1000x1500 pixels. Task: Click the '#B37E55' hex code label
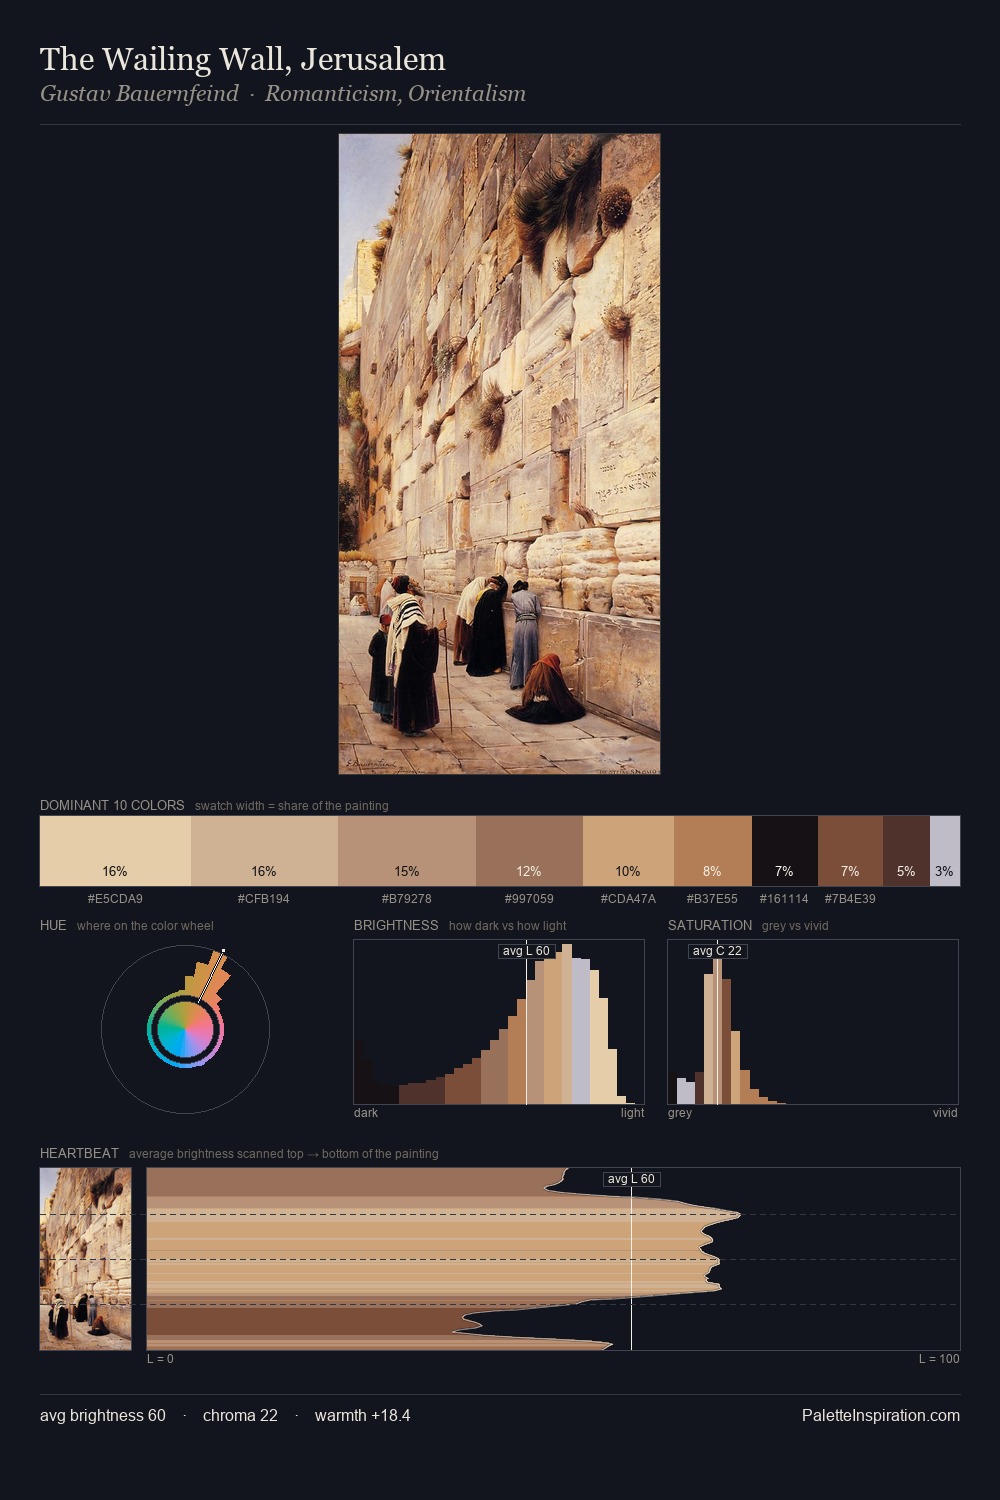712,899
